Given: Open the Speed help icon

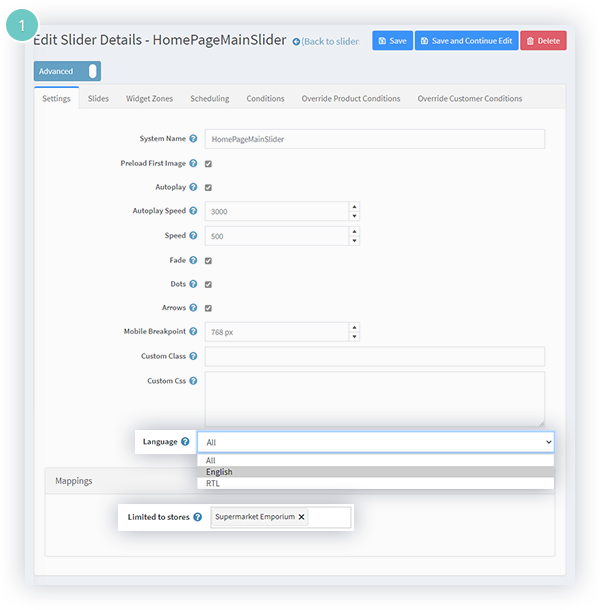Looking at the screenshot, I should [193, 235].
